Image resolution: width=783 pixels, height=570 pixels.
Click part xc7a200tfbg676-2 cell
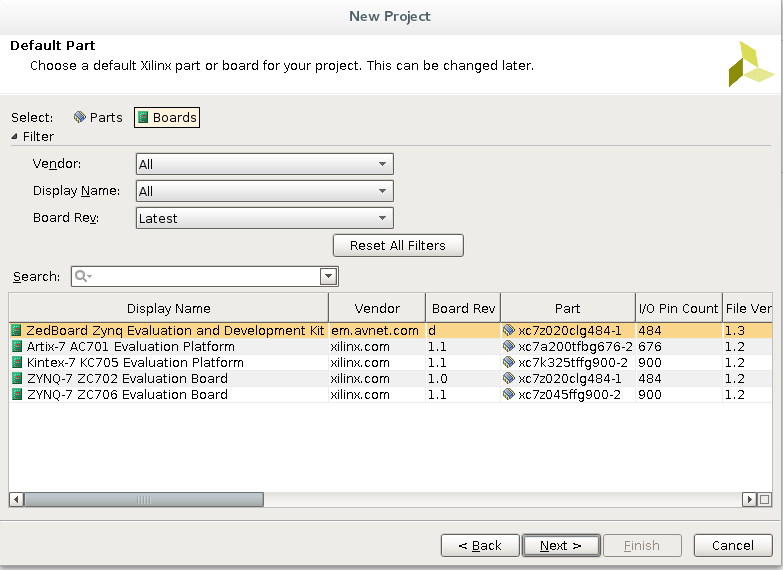pyautogui.click(x=568, y=346)
